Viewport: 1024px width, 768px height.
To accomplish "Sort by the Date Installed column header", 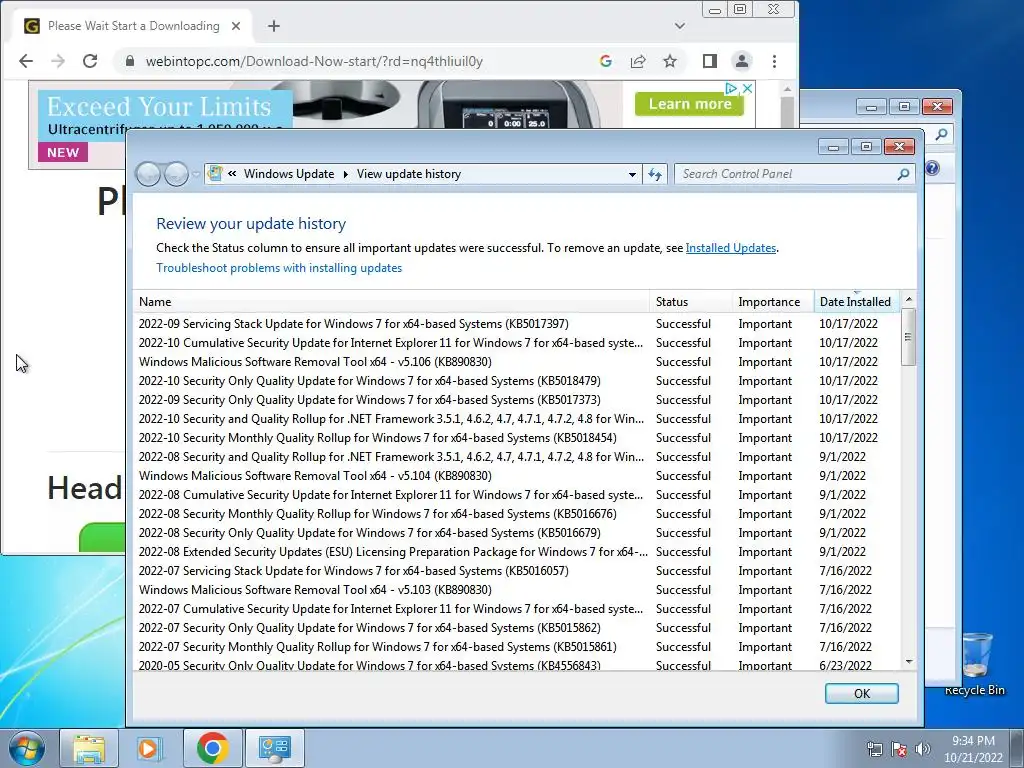I will pos(857,302).
